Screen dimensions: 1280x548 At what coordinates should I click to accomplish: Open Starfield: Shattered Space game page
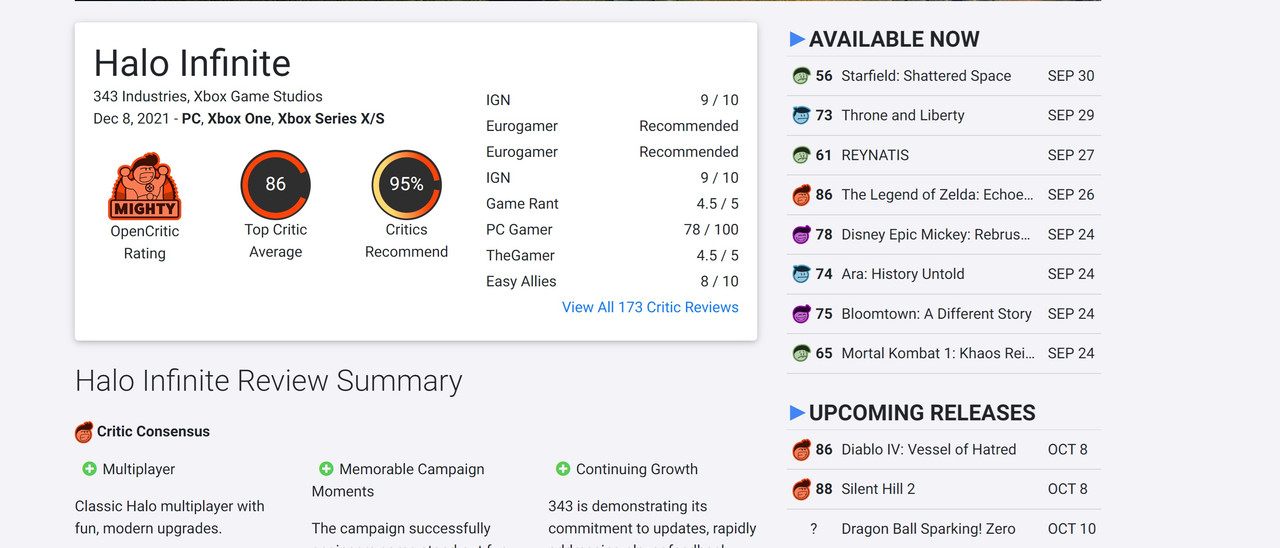pyautogui.click(x=926, y=76)
